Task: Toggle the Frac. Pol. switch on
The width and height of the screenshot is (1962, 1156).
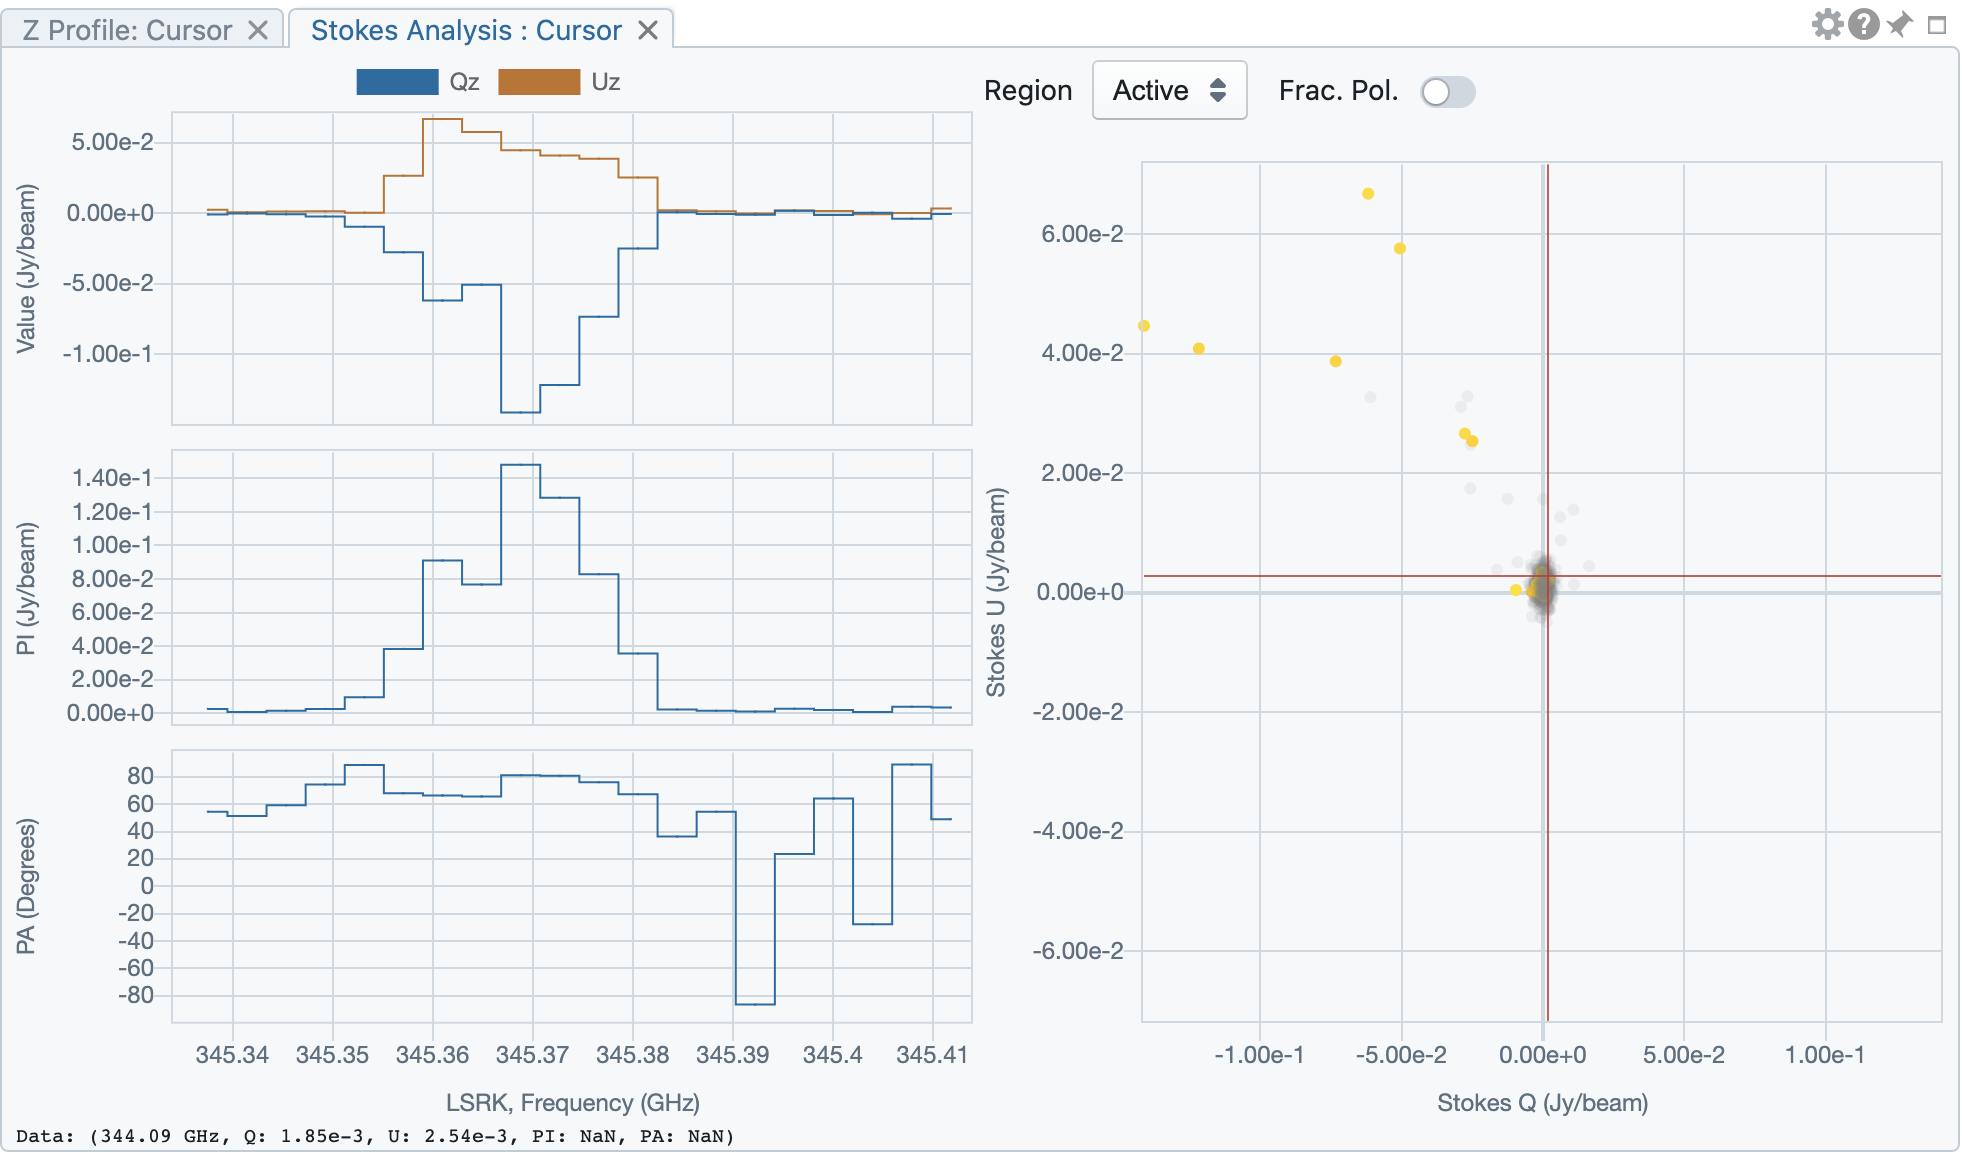Action: pos(1447,92)
